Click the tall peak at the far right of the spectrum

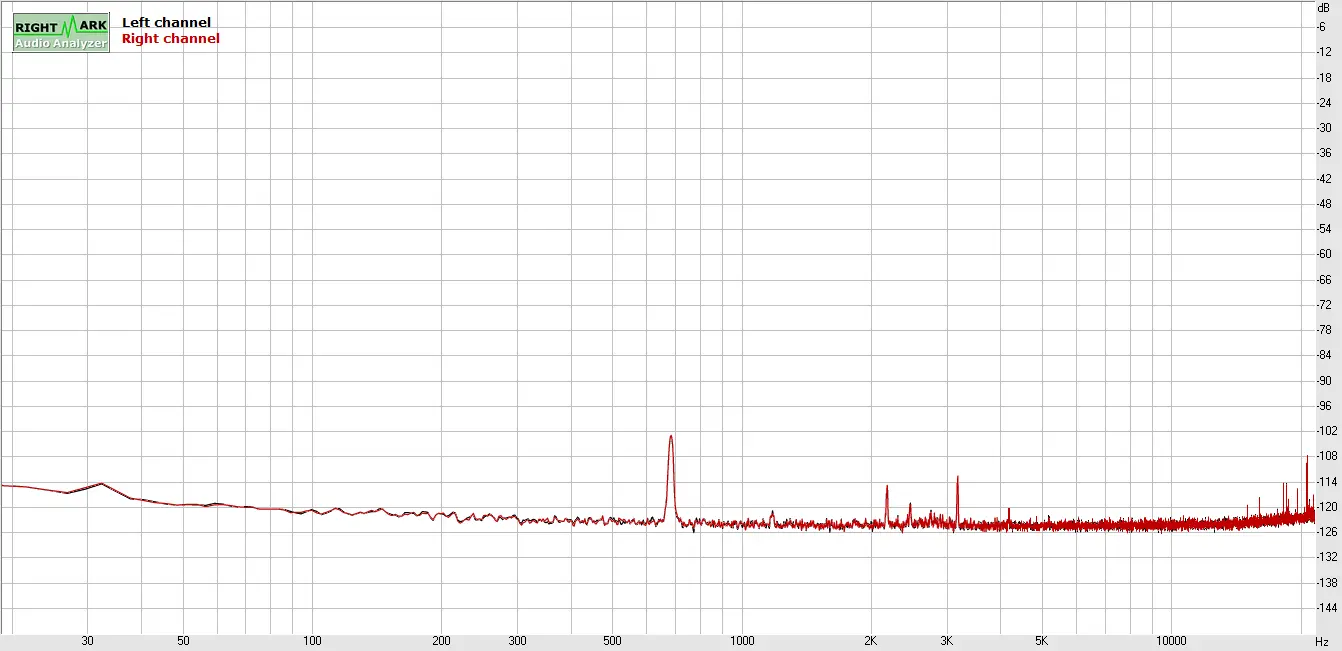(1306, 458)
